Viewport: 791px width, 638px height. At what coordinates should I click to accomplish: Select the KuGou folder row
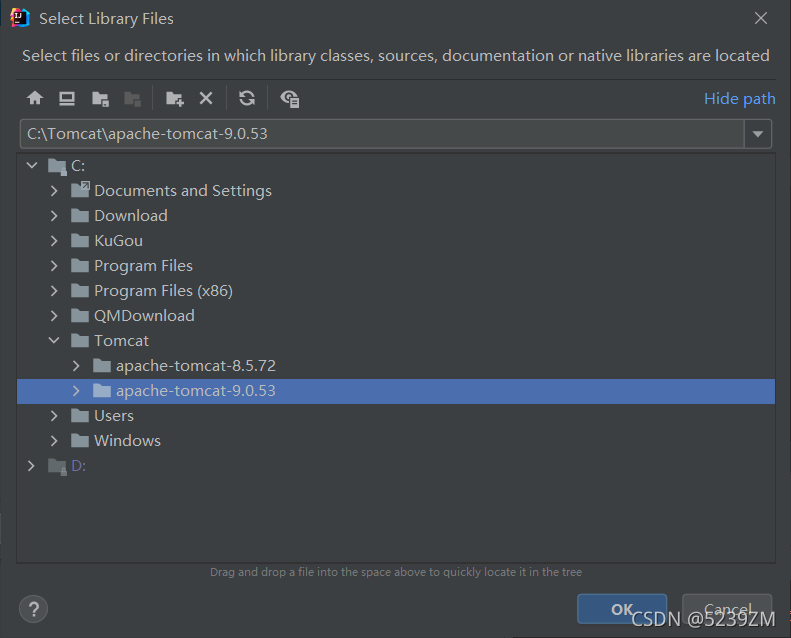(x=396, y=241)
